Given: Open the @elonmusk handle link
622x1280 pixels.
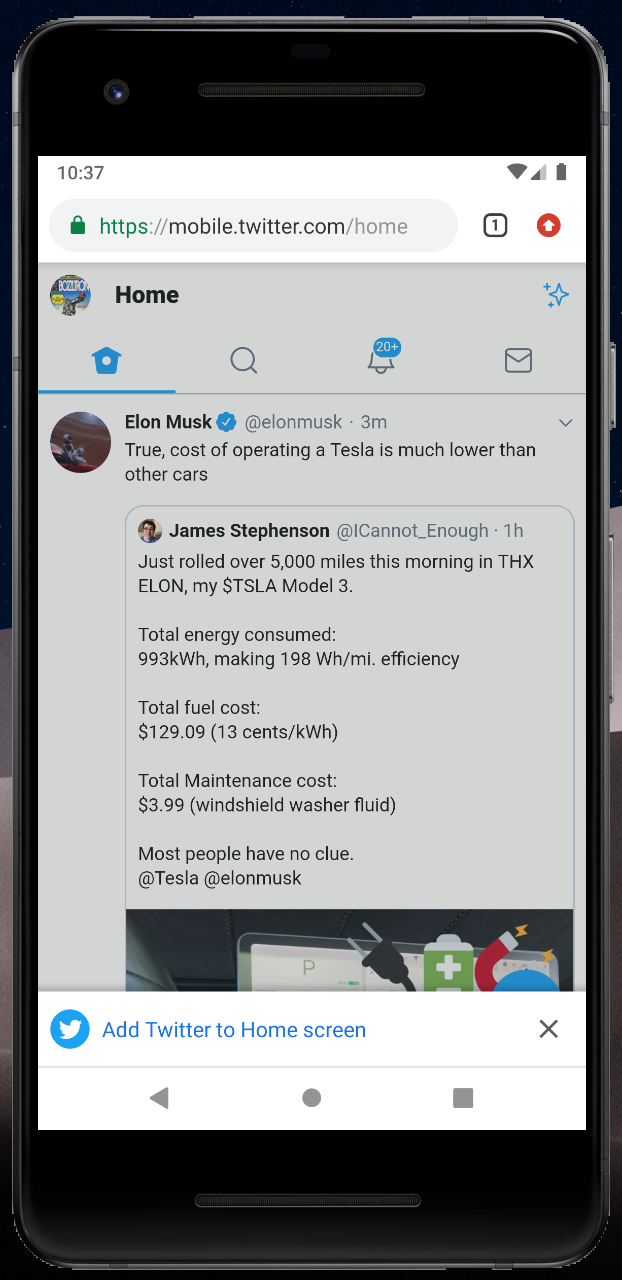Looking at the screenshot, I should click(x=293, y=422).
